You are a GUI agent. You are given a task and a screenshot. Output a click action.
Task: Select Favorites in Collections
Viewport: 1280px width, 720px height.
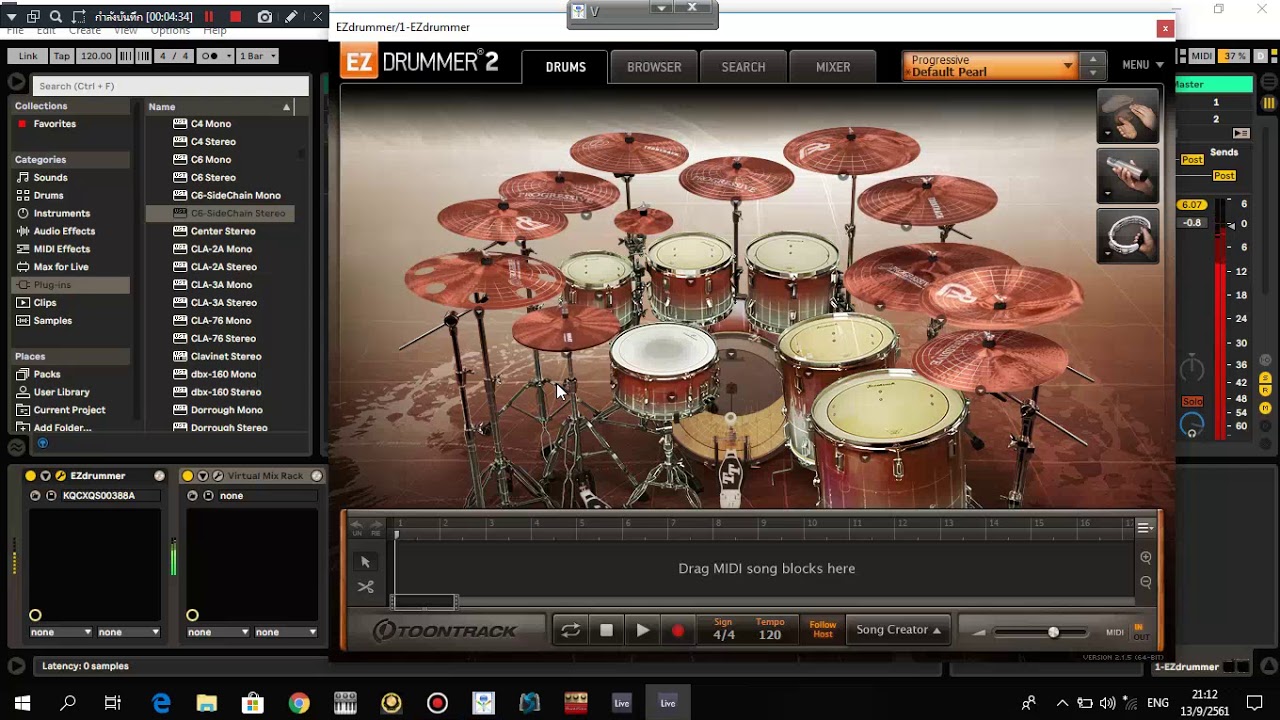click(x=54, y=124)
